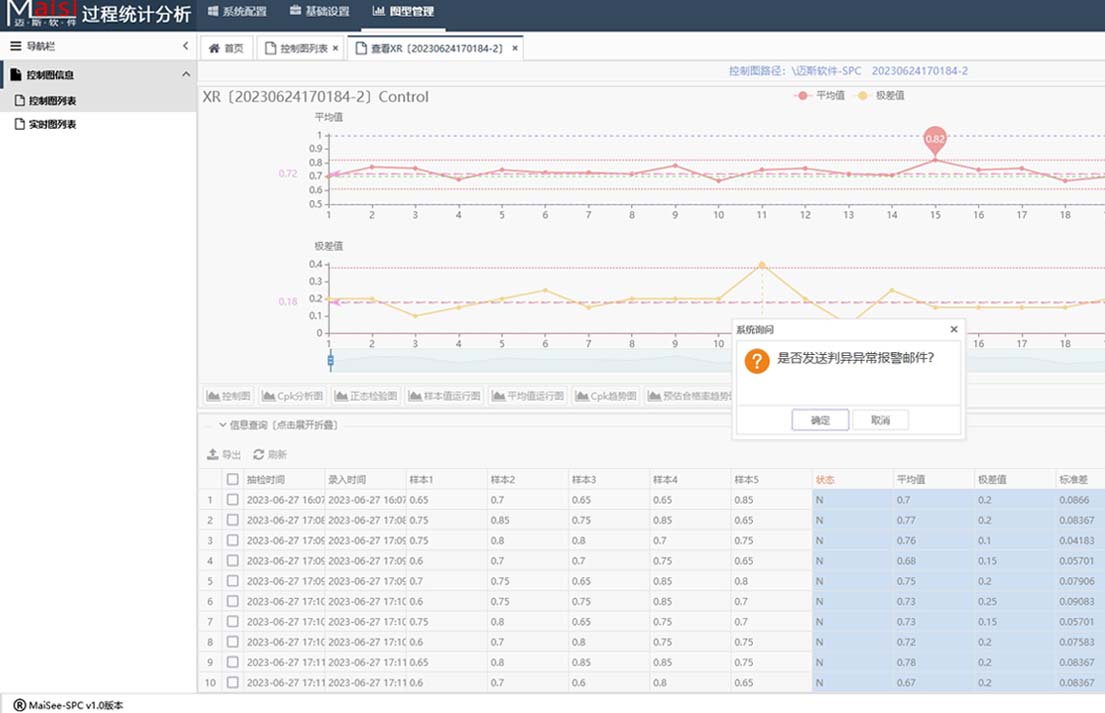The width and height of the screenshot is (1105, 713).
Task: Collapse the 导航栏 sidebar with the chevron
Action: 185,46
